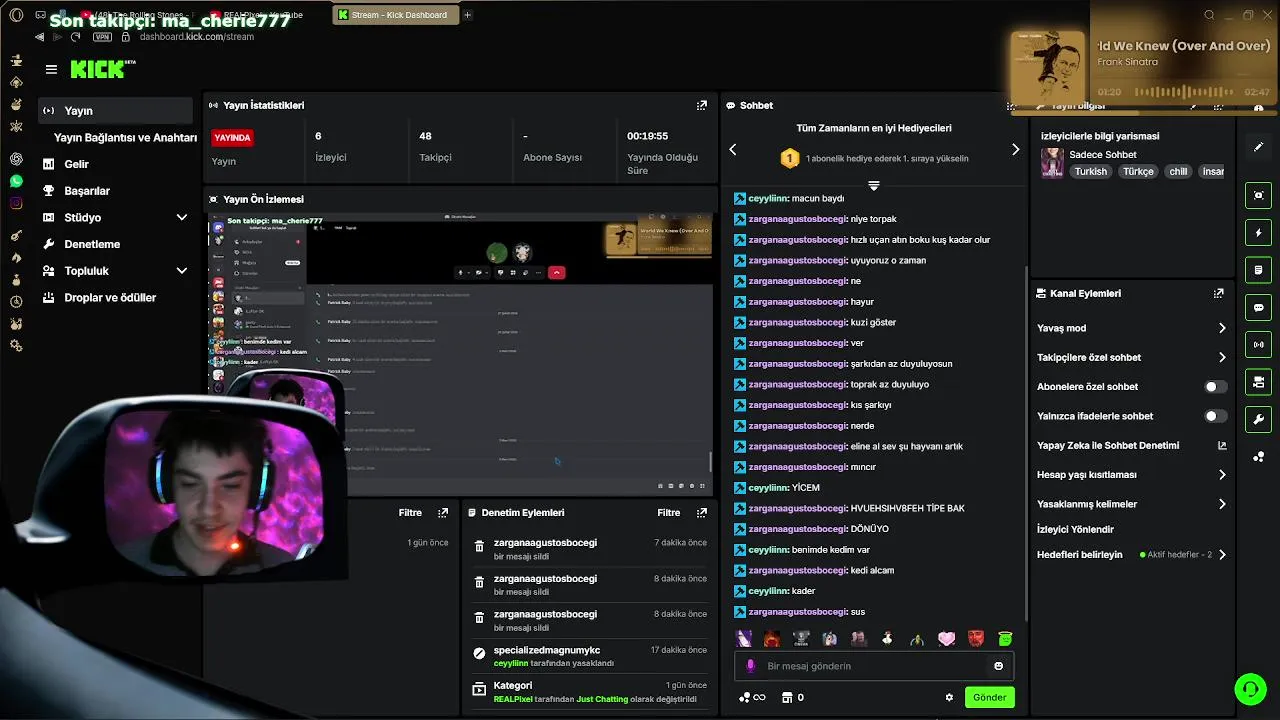Viewport: 1280px width, 720px height.
Task: Click the pencil edit icon in right toolbar
Action: point(1259,147)
